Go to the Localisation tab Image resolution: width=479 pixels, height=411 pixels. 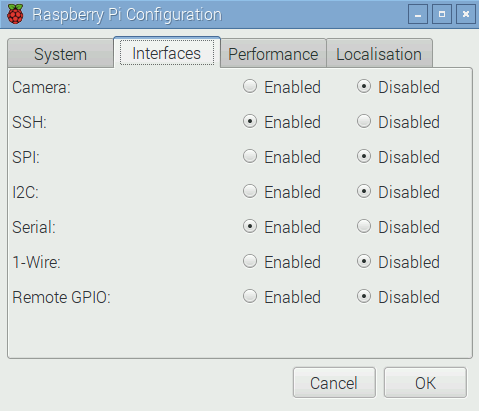[379, 54]
